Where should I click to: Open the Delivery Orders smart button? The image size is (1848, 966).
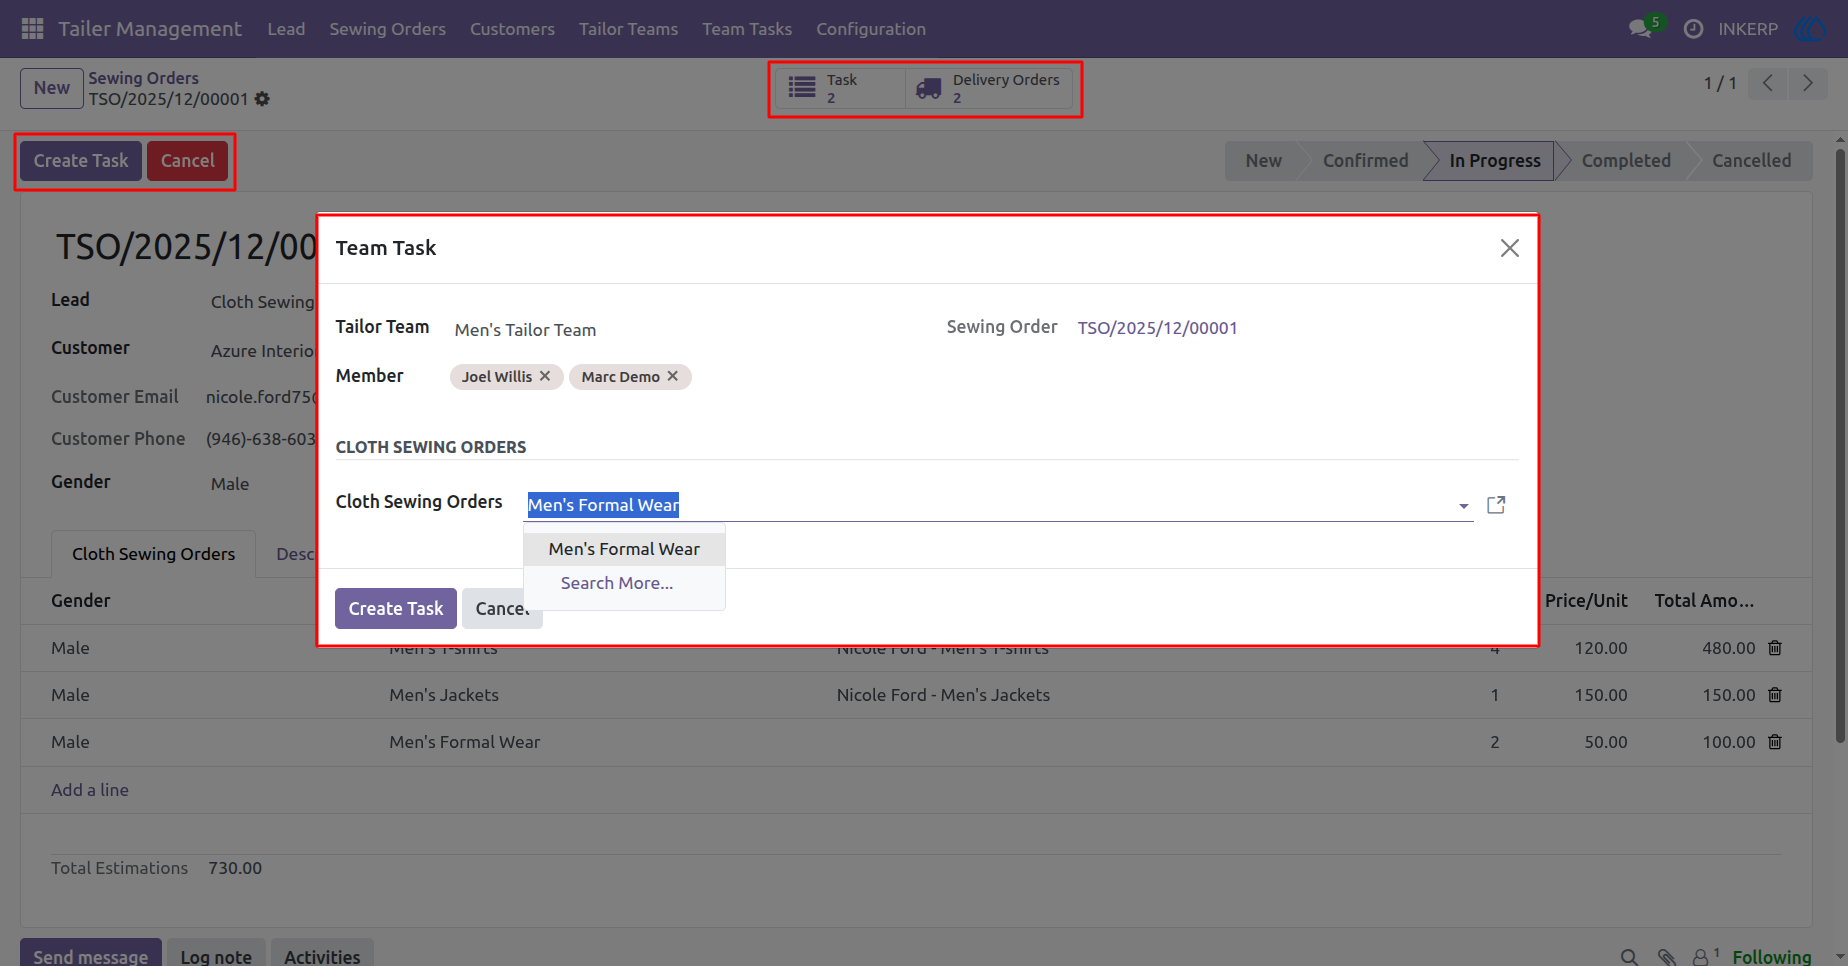click(x=989, y=88)
